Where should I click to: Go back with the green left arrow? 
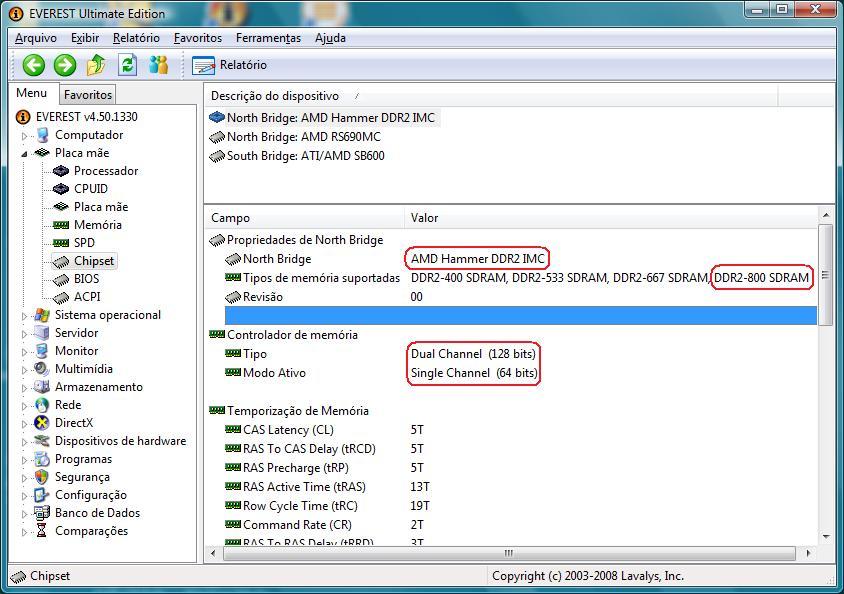tap(33, 65)
